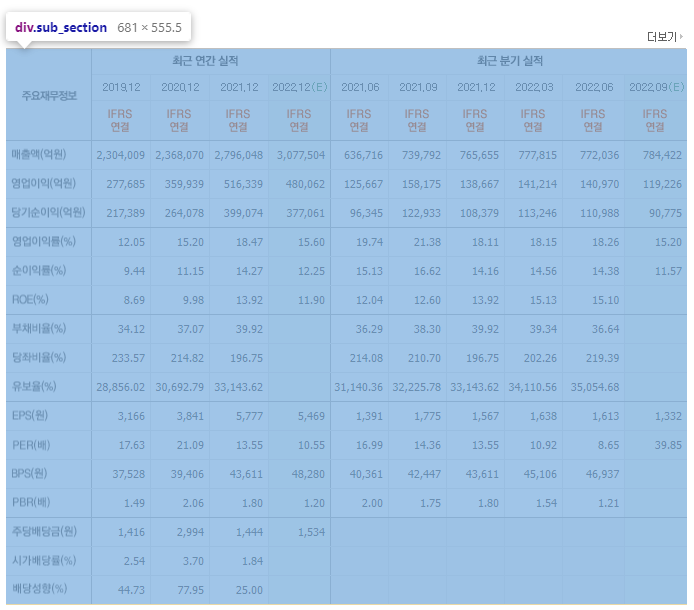694x610 pixels.
Task: Click operating margin value 21.38
Action: click(427, 242)
